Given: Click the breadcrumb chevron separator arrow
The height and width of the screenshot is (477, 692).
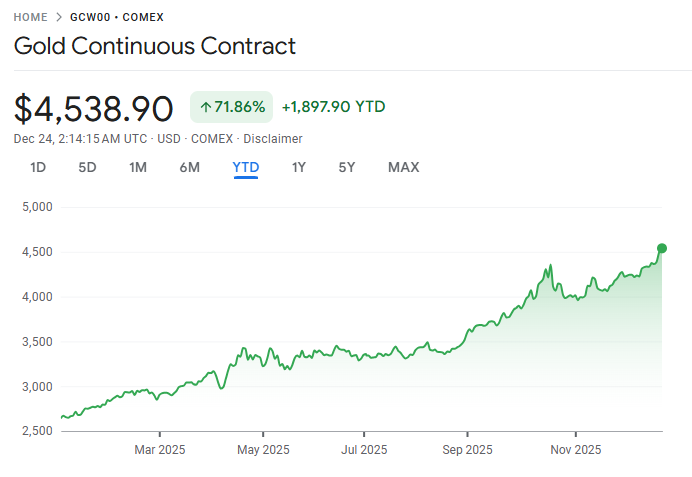Looking at the screenshot, I should pyautogui.click(x=59, y=17).
